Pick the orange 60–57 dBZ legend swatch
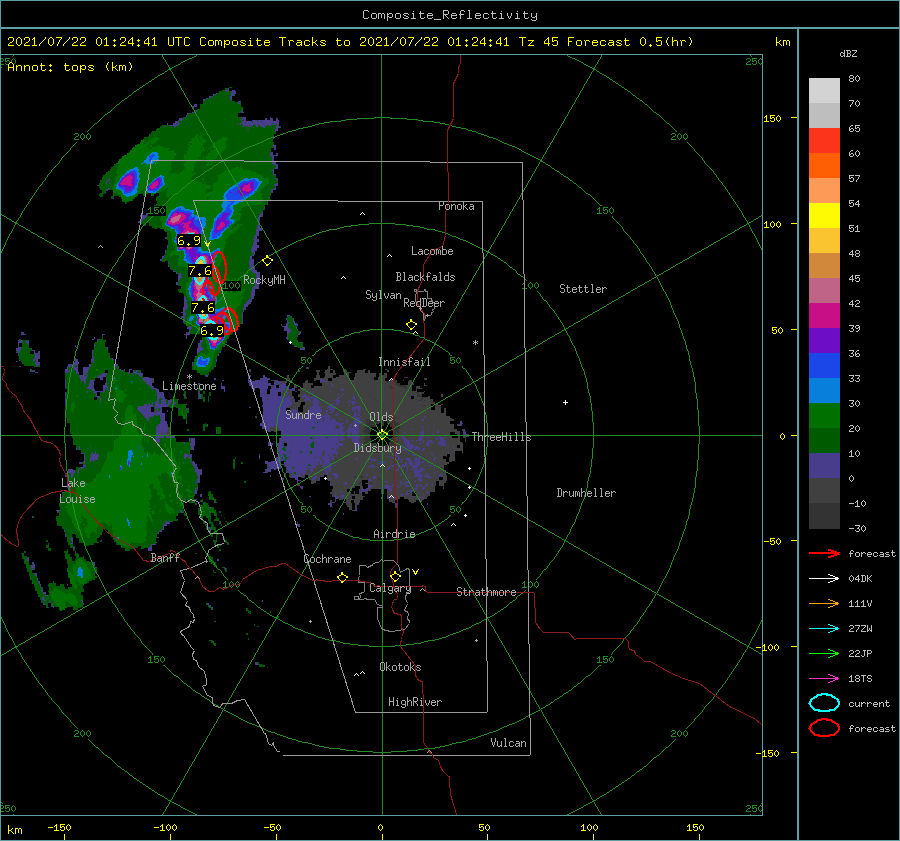This screenshot has height=841, width=900. tap(824, 166)
